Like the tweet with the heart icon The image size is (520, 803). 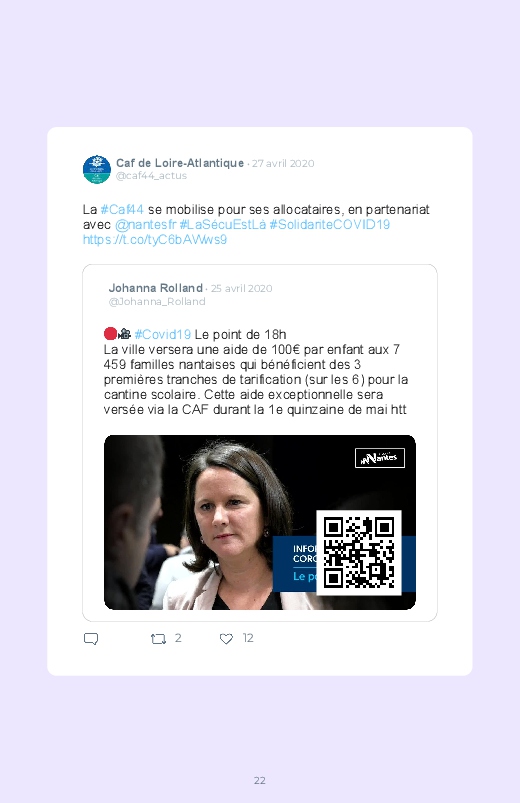226,639
